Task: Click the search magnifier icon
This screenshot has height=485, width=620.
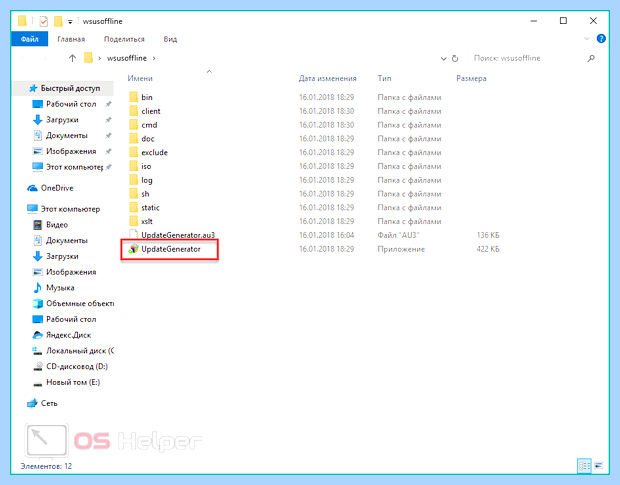Action: point(591,59)
